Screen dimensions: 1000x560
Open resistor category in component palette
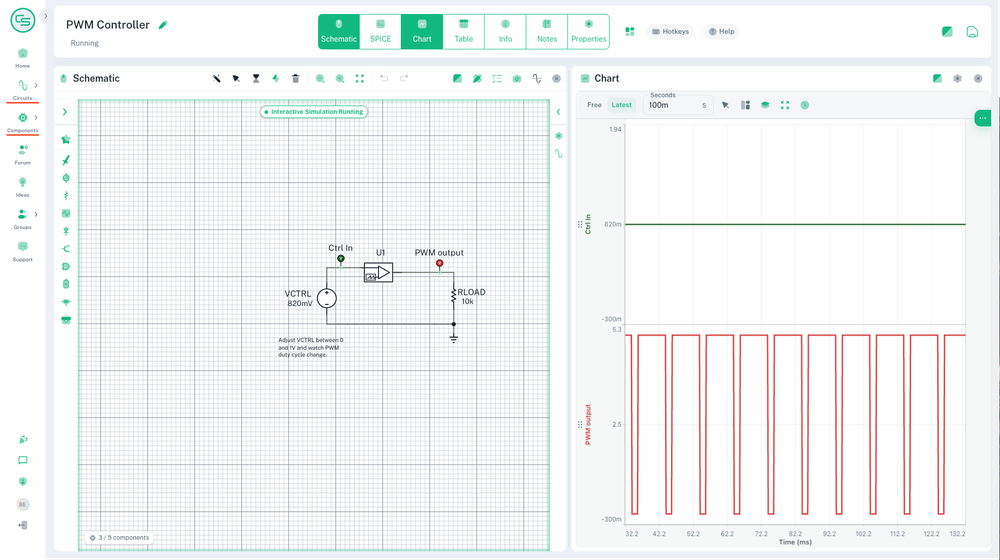tap(66, 196)
